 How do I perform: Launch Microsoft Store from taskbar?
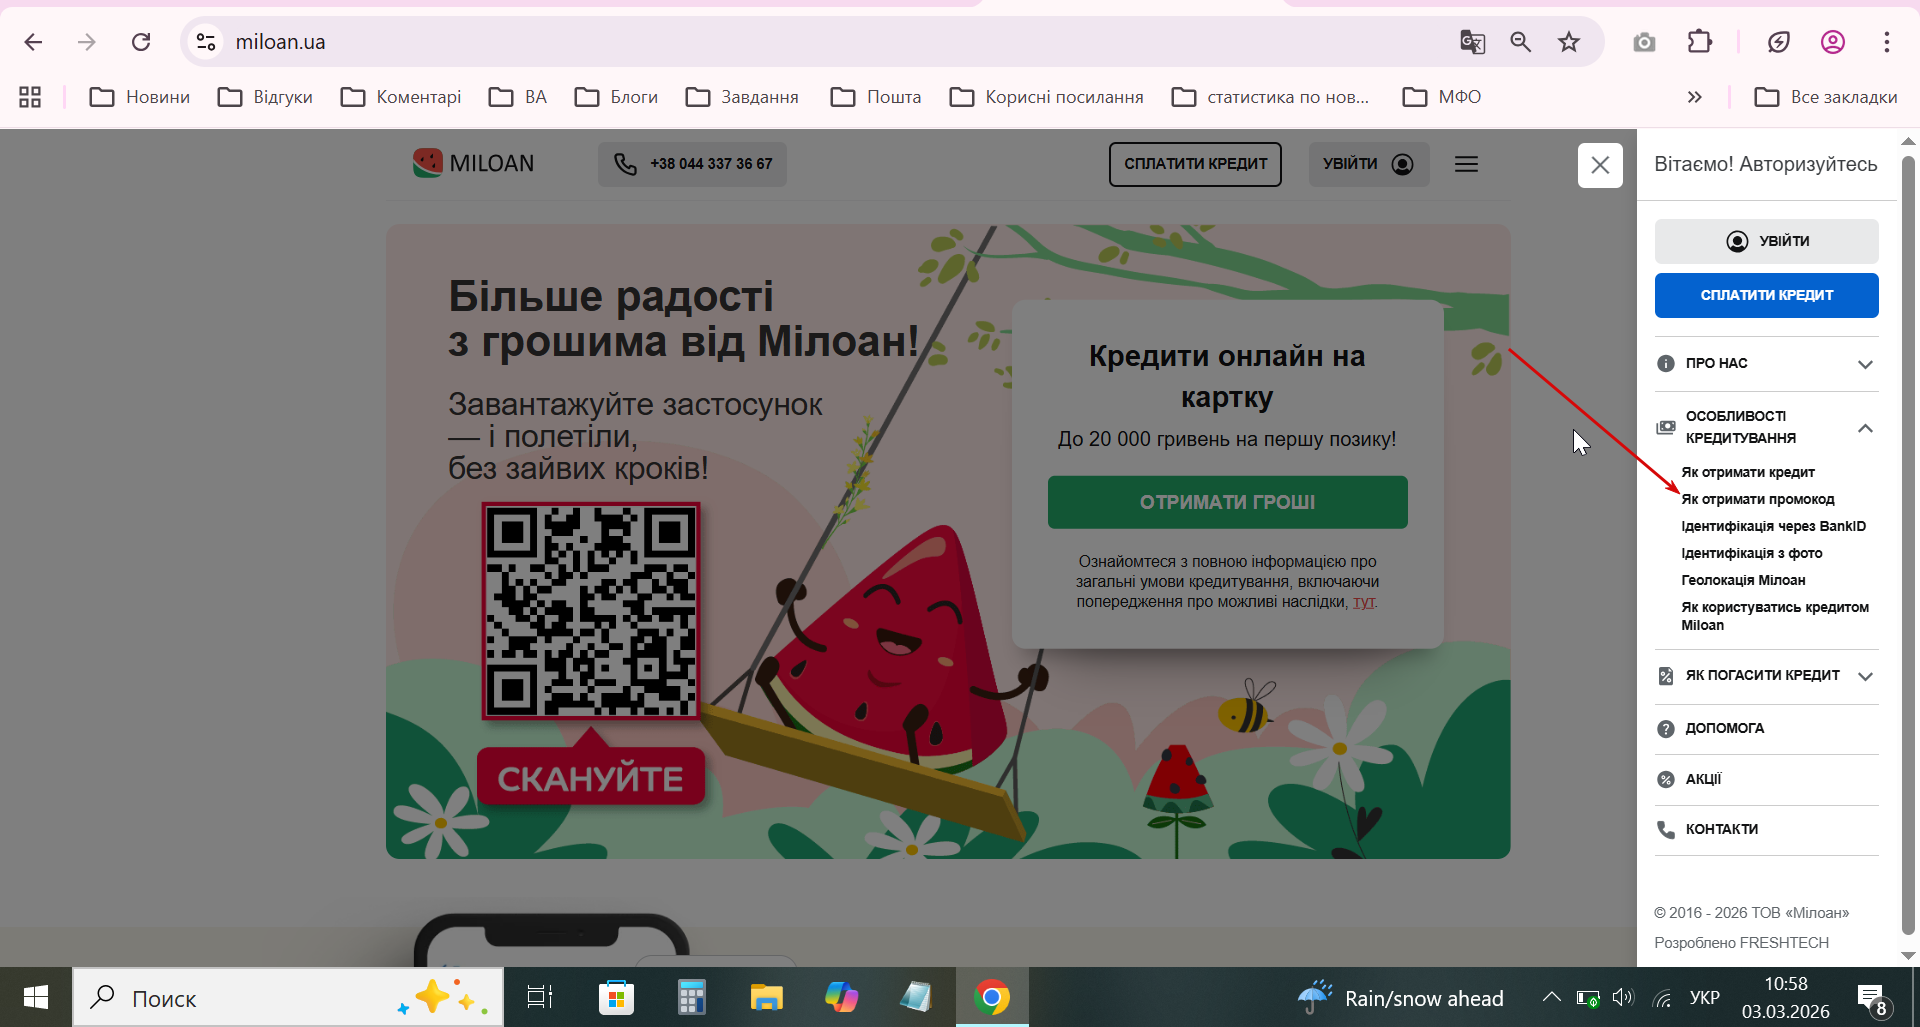pyautogui.click(x=616, y=997)
